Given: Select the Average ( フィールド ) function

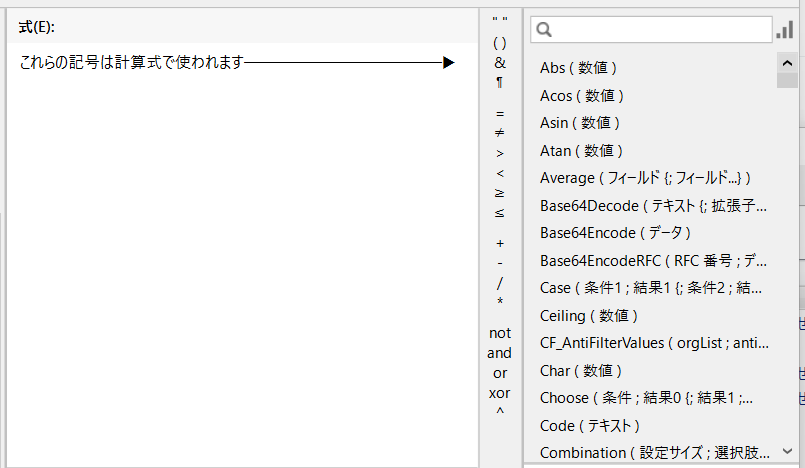Looking at the screenshot, I should pyautogui.click(x=645, y=178).
